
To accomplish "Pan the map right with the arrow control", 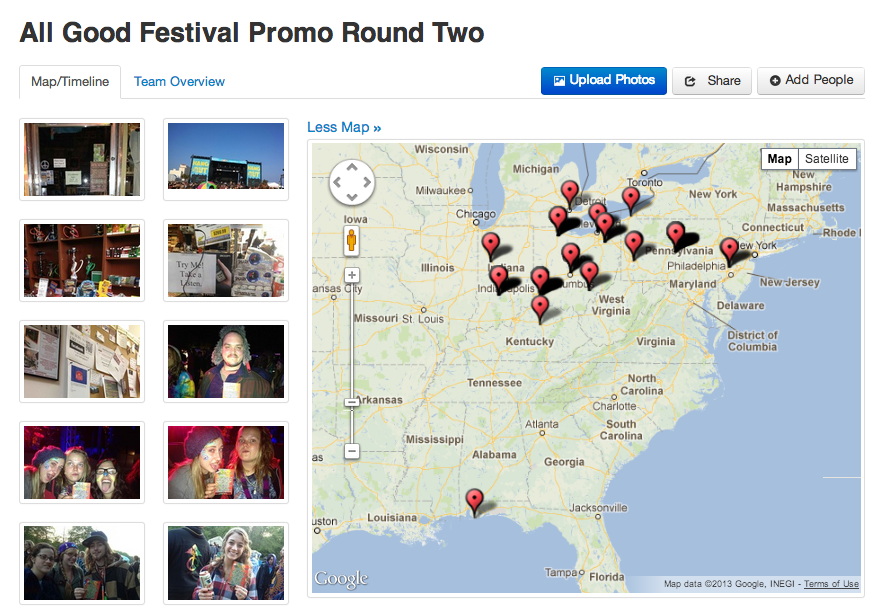I will pos(367,182).
